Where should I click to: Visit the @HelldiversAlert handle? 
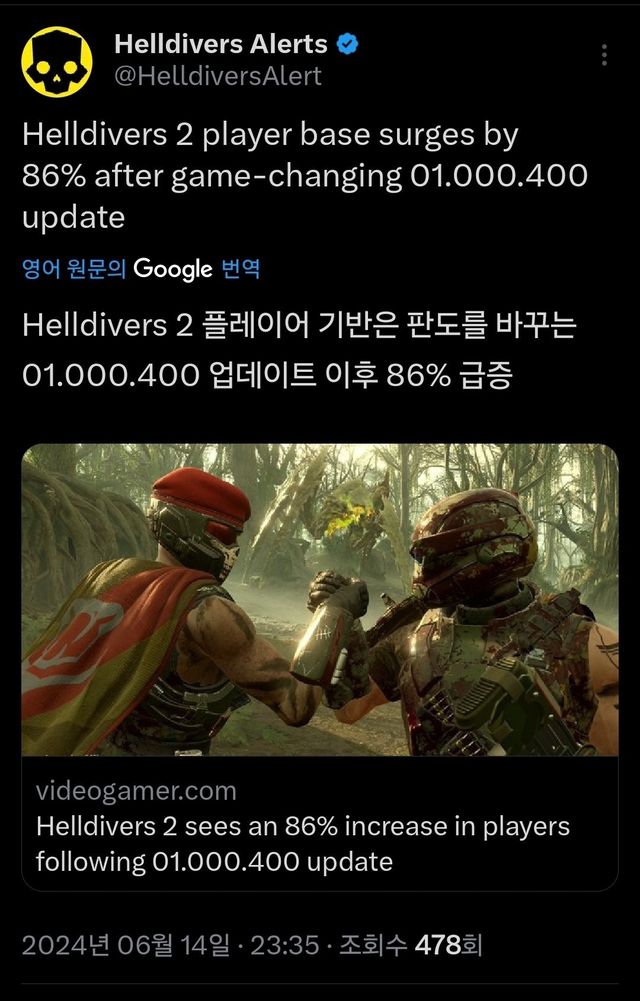pyautogui.click(x=218, y=76)
